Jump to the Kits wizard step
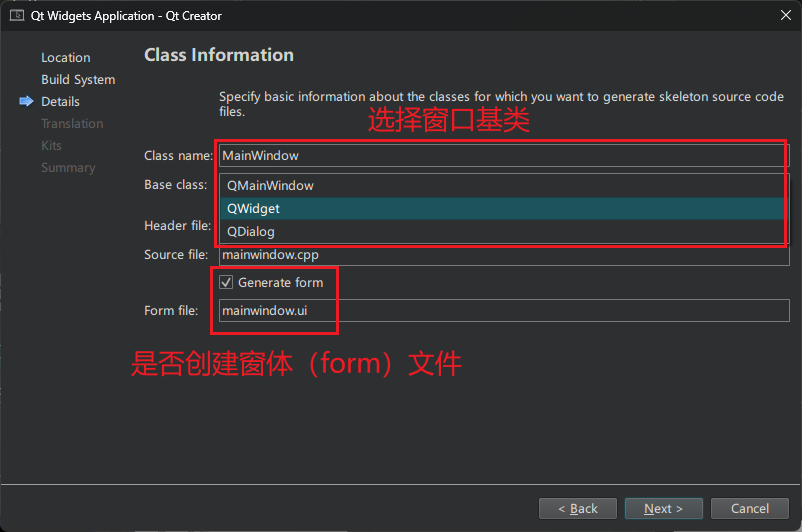 point(51,146)
